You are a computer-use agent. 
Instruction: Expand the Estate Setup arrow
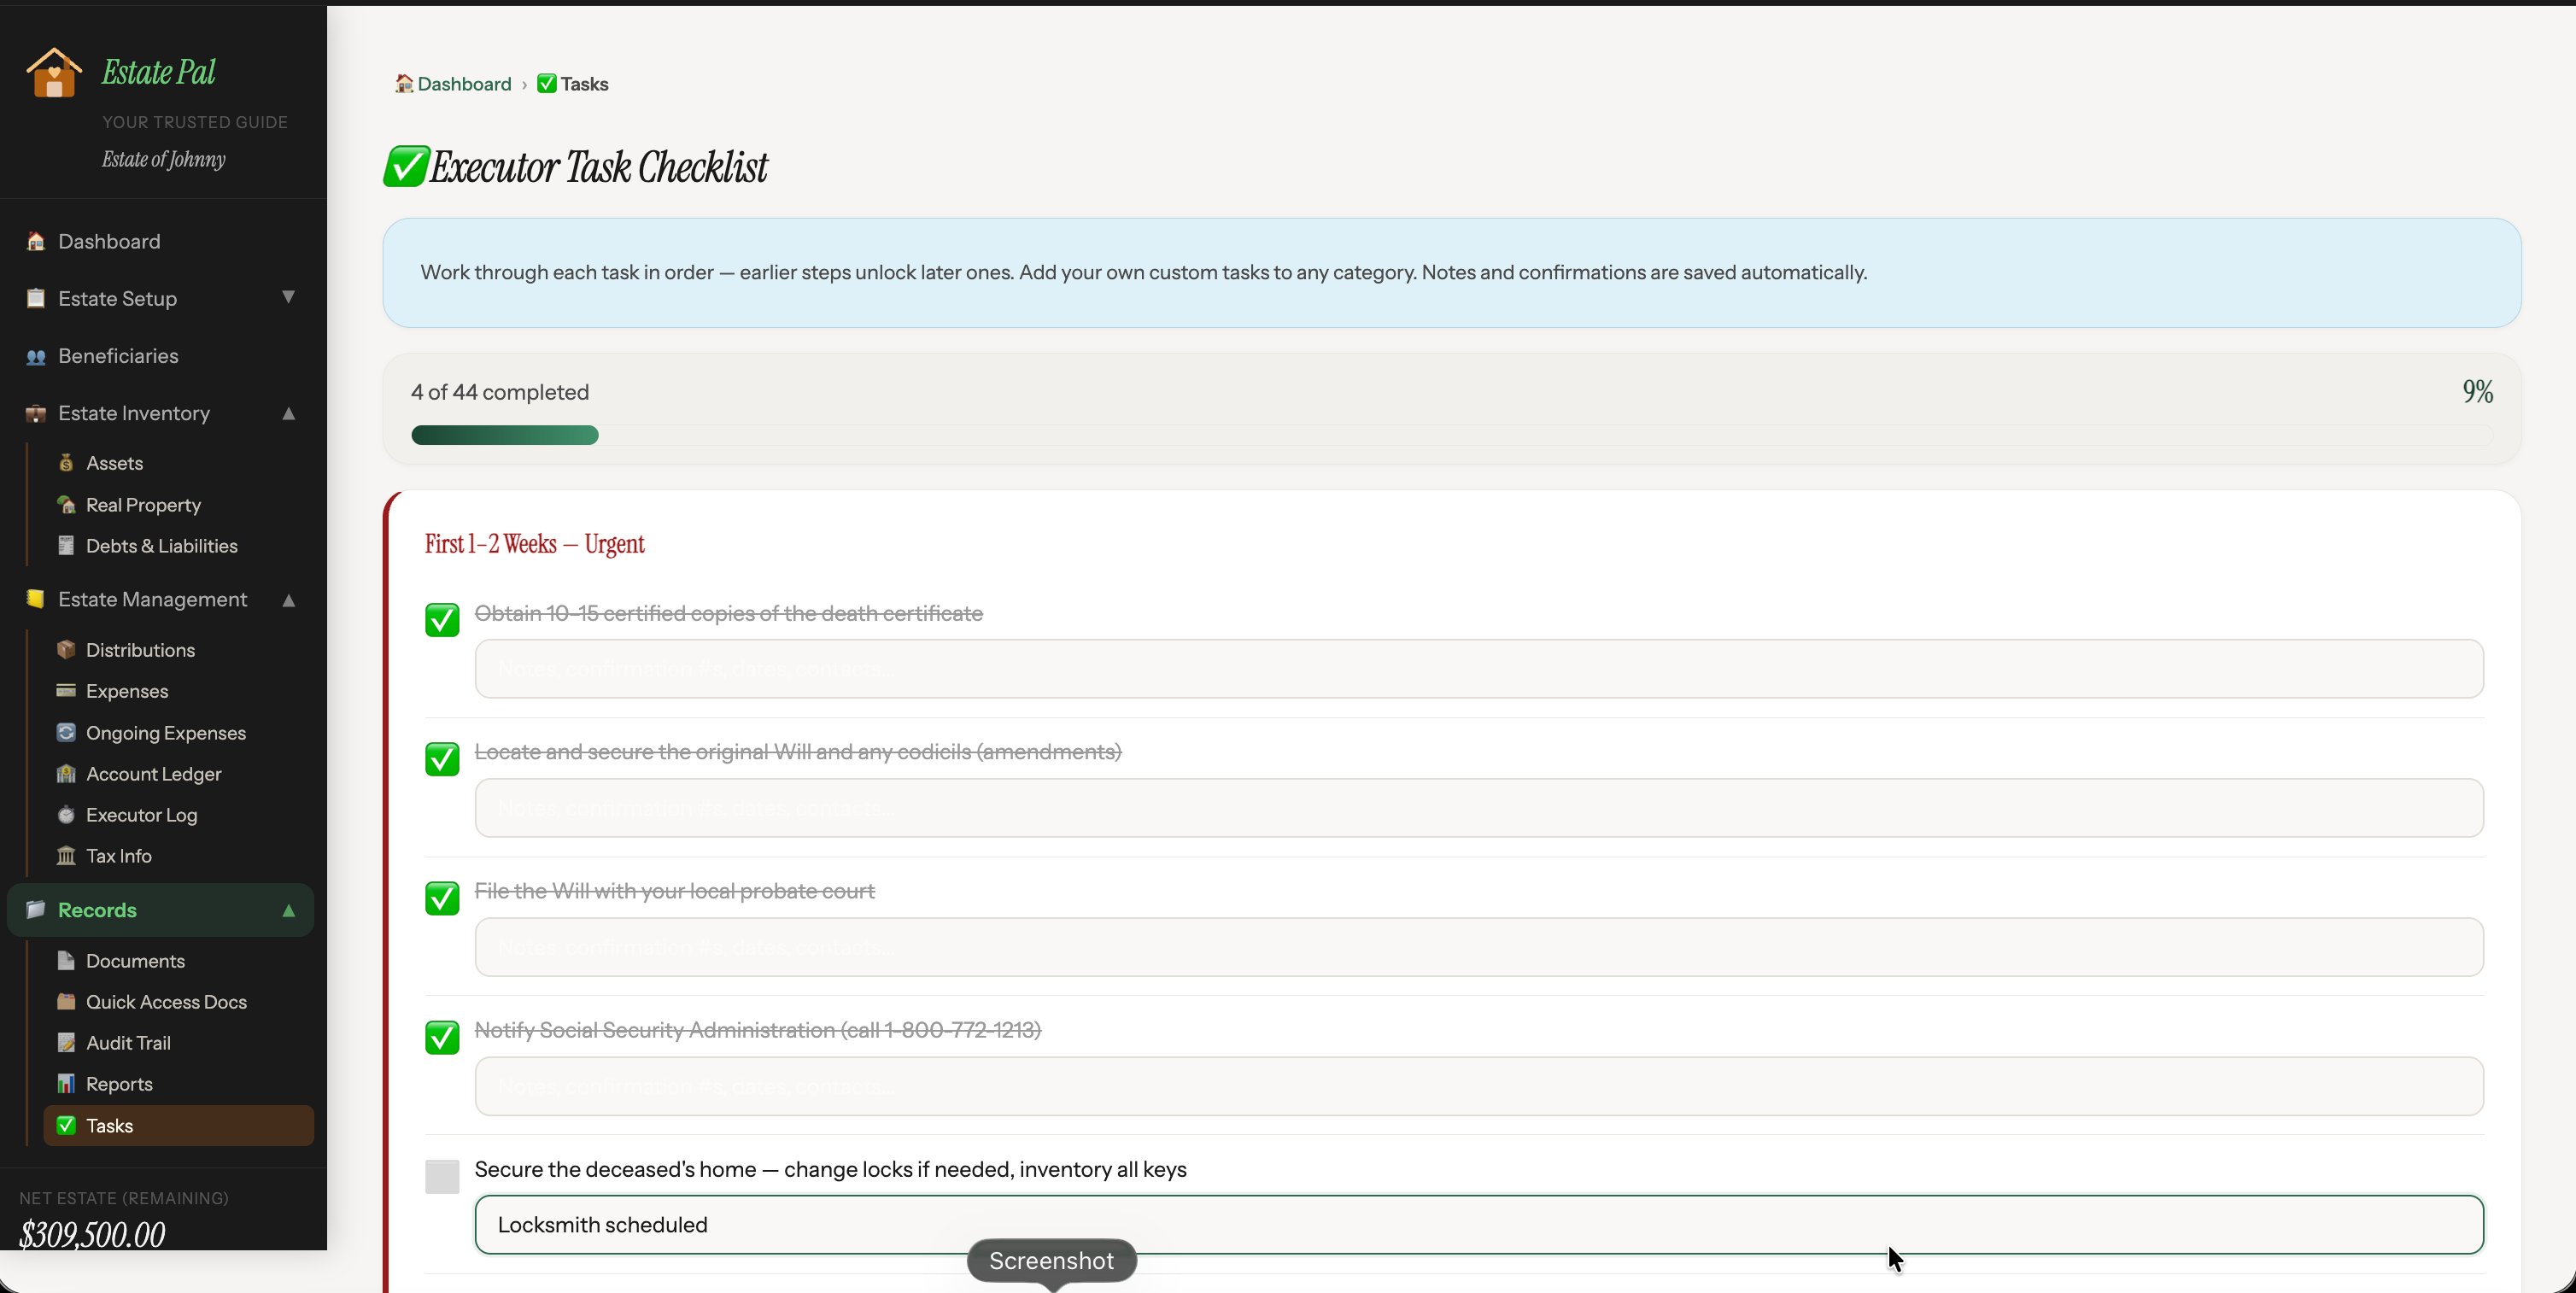pyautogui.click(x=288, y=297)
